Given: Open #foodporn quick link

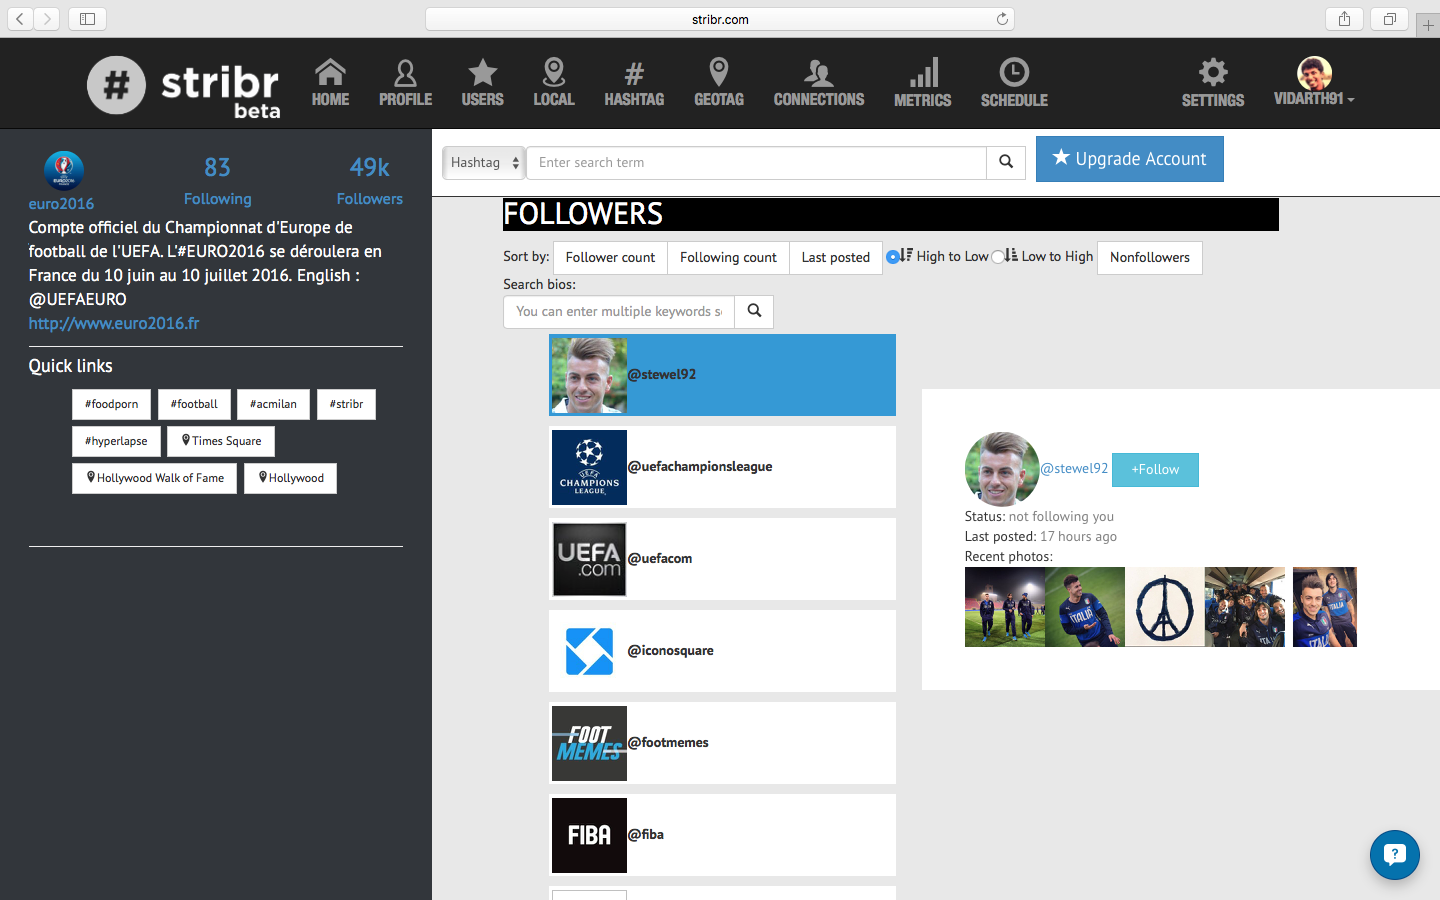Looking at the screenshot, I should point(111,404).
